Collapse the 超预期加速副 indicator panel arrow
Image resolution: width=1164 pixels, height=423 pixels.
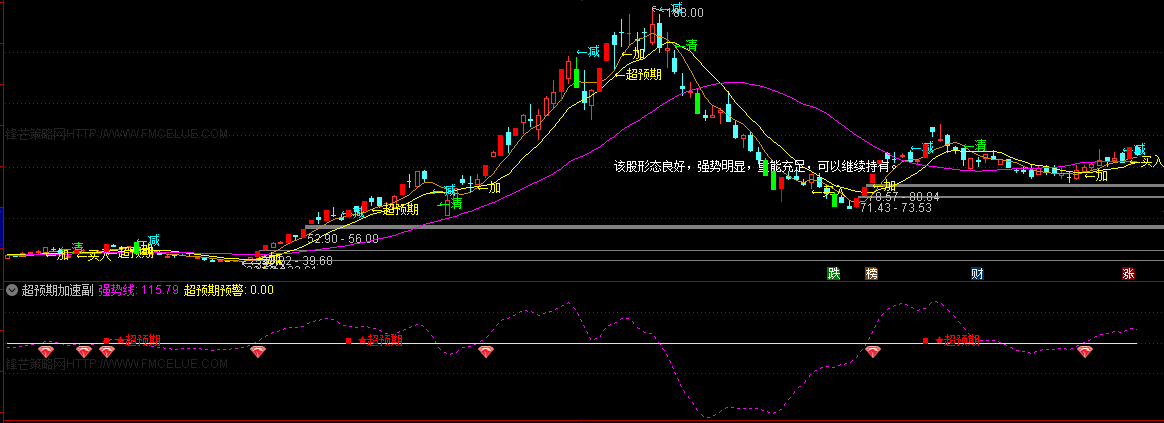[12, 290]
